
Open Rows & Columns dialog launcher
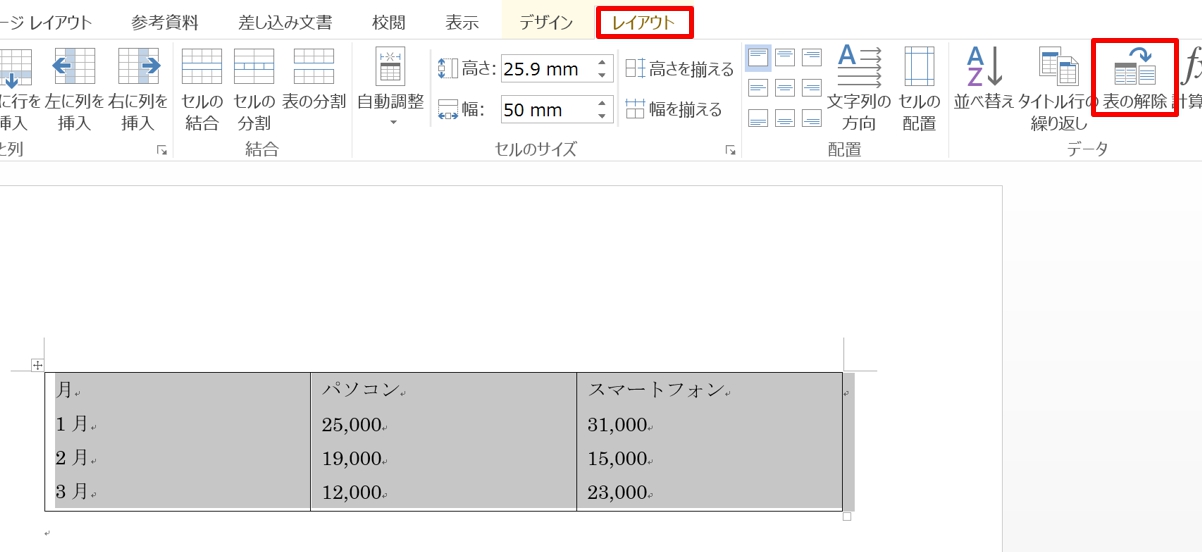[x=162, y=150]
